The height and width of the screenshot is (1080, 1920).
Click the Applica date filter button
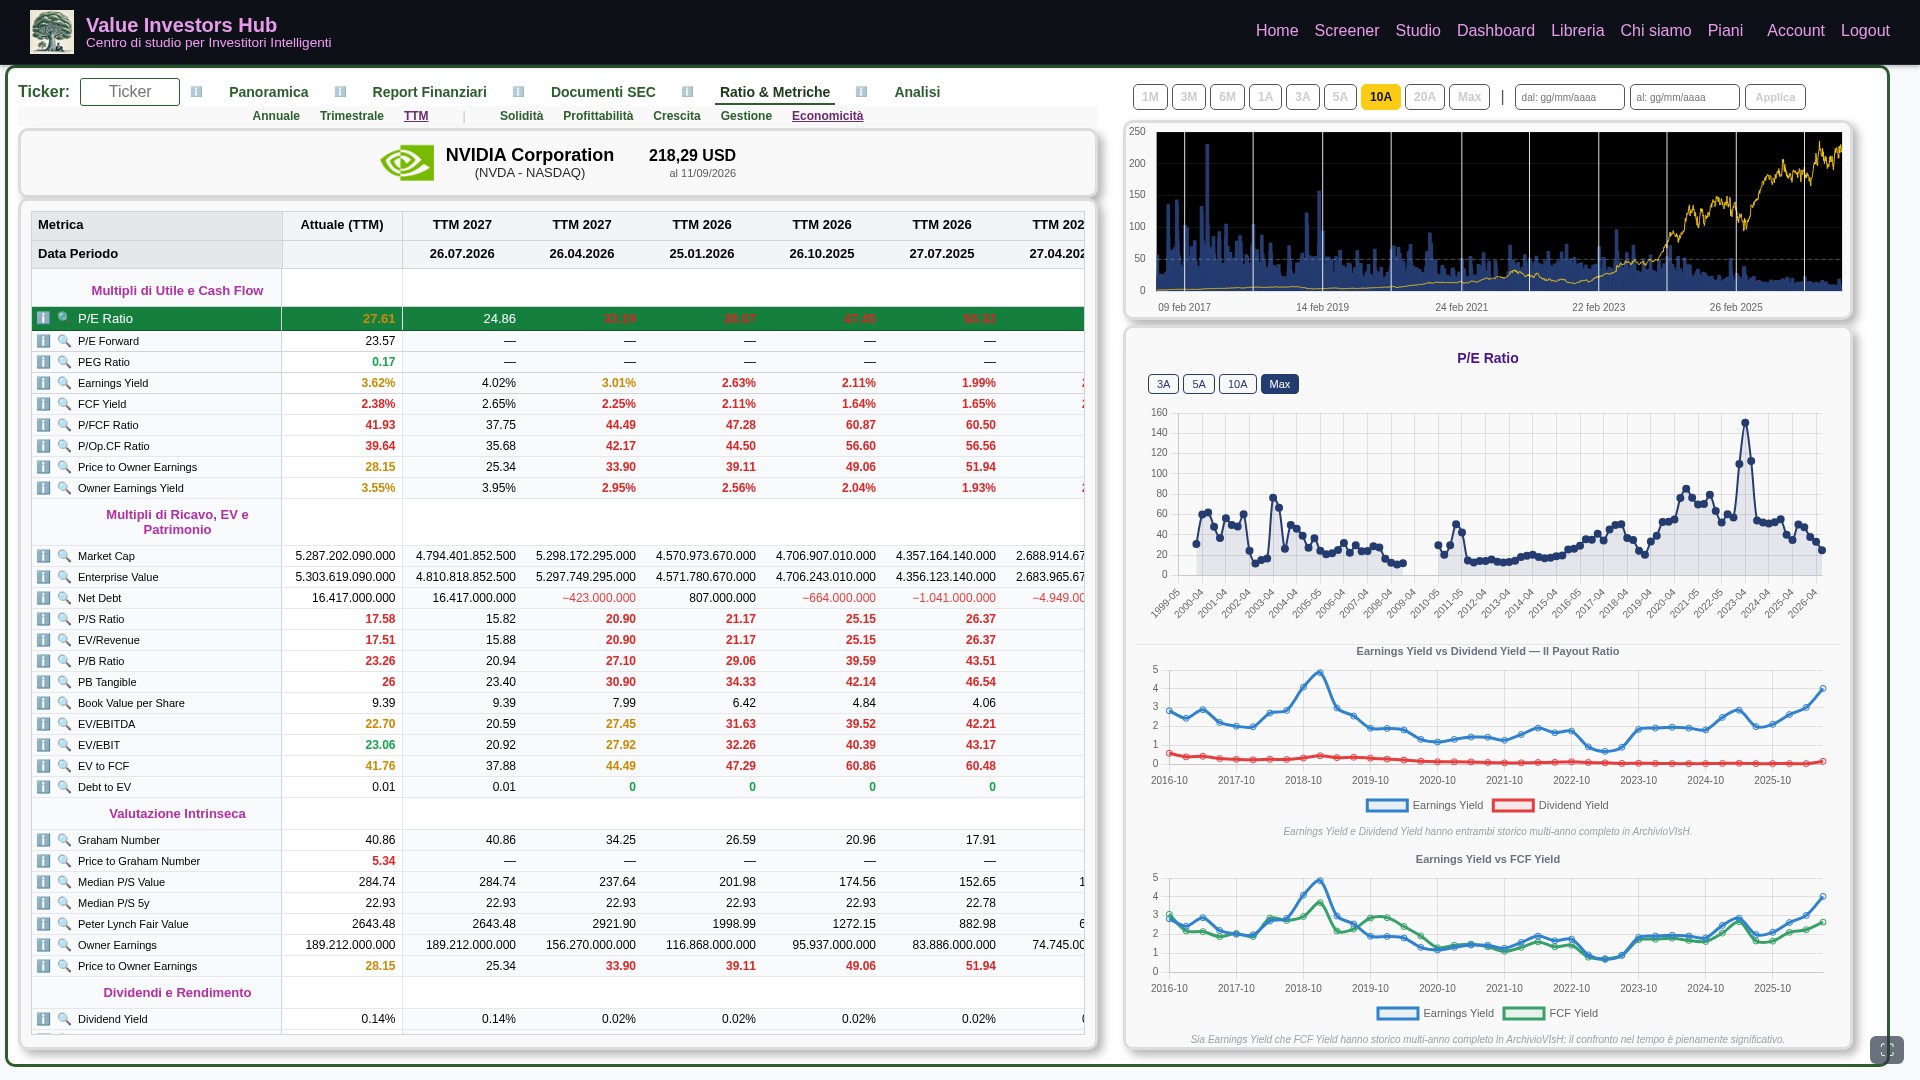1775,97
